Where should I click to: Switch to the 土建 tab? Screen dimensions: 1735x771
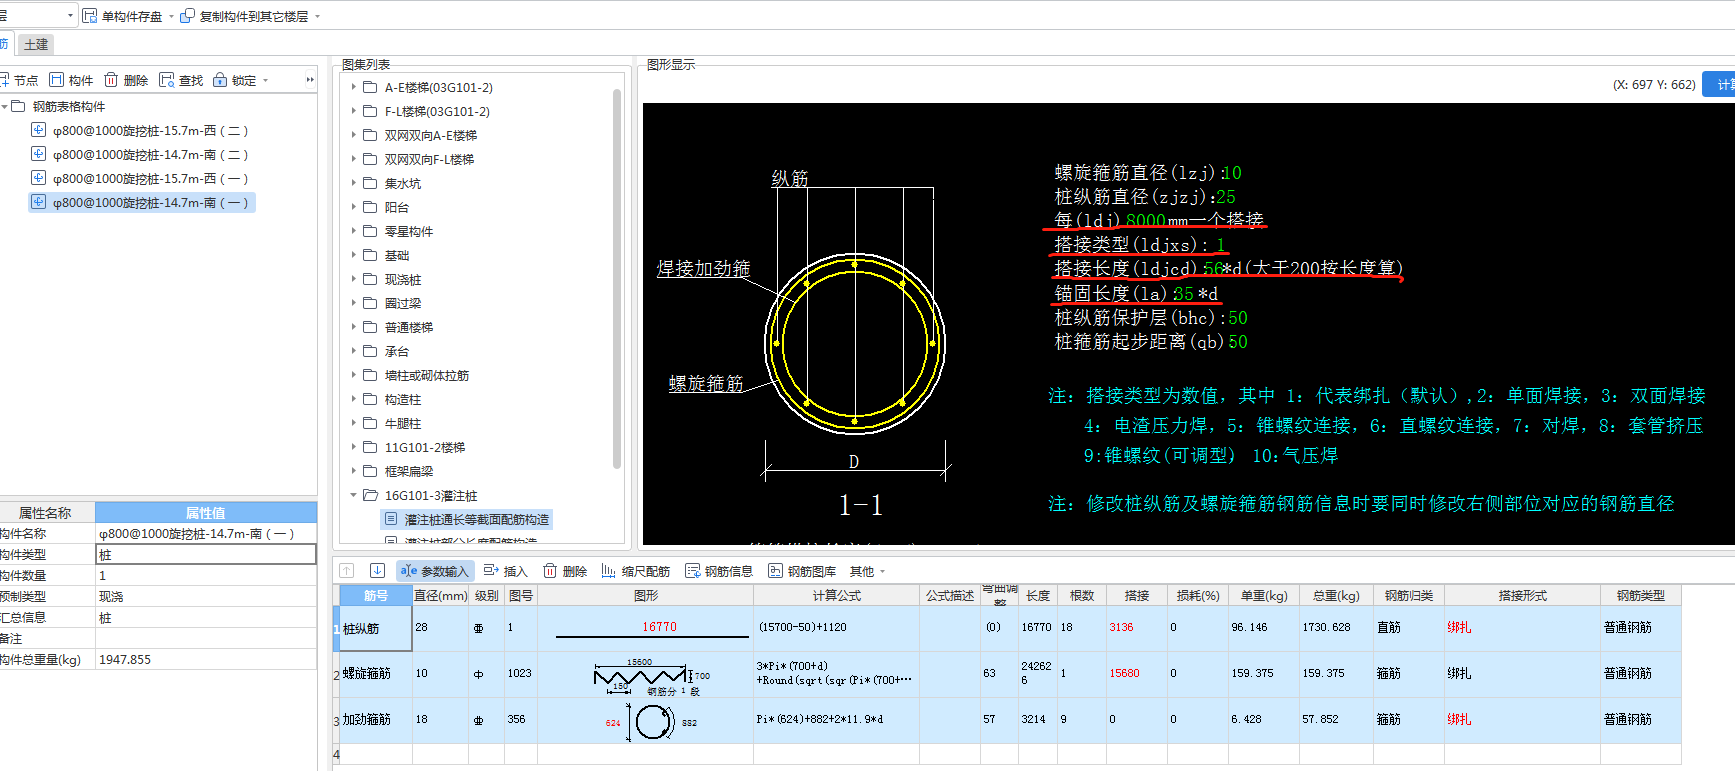pyautogui.click(x=36, y=44)
